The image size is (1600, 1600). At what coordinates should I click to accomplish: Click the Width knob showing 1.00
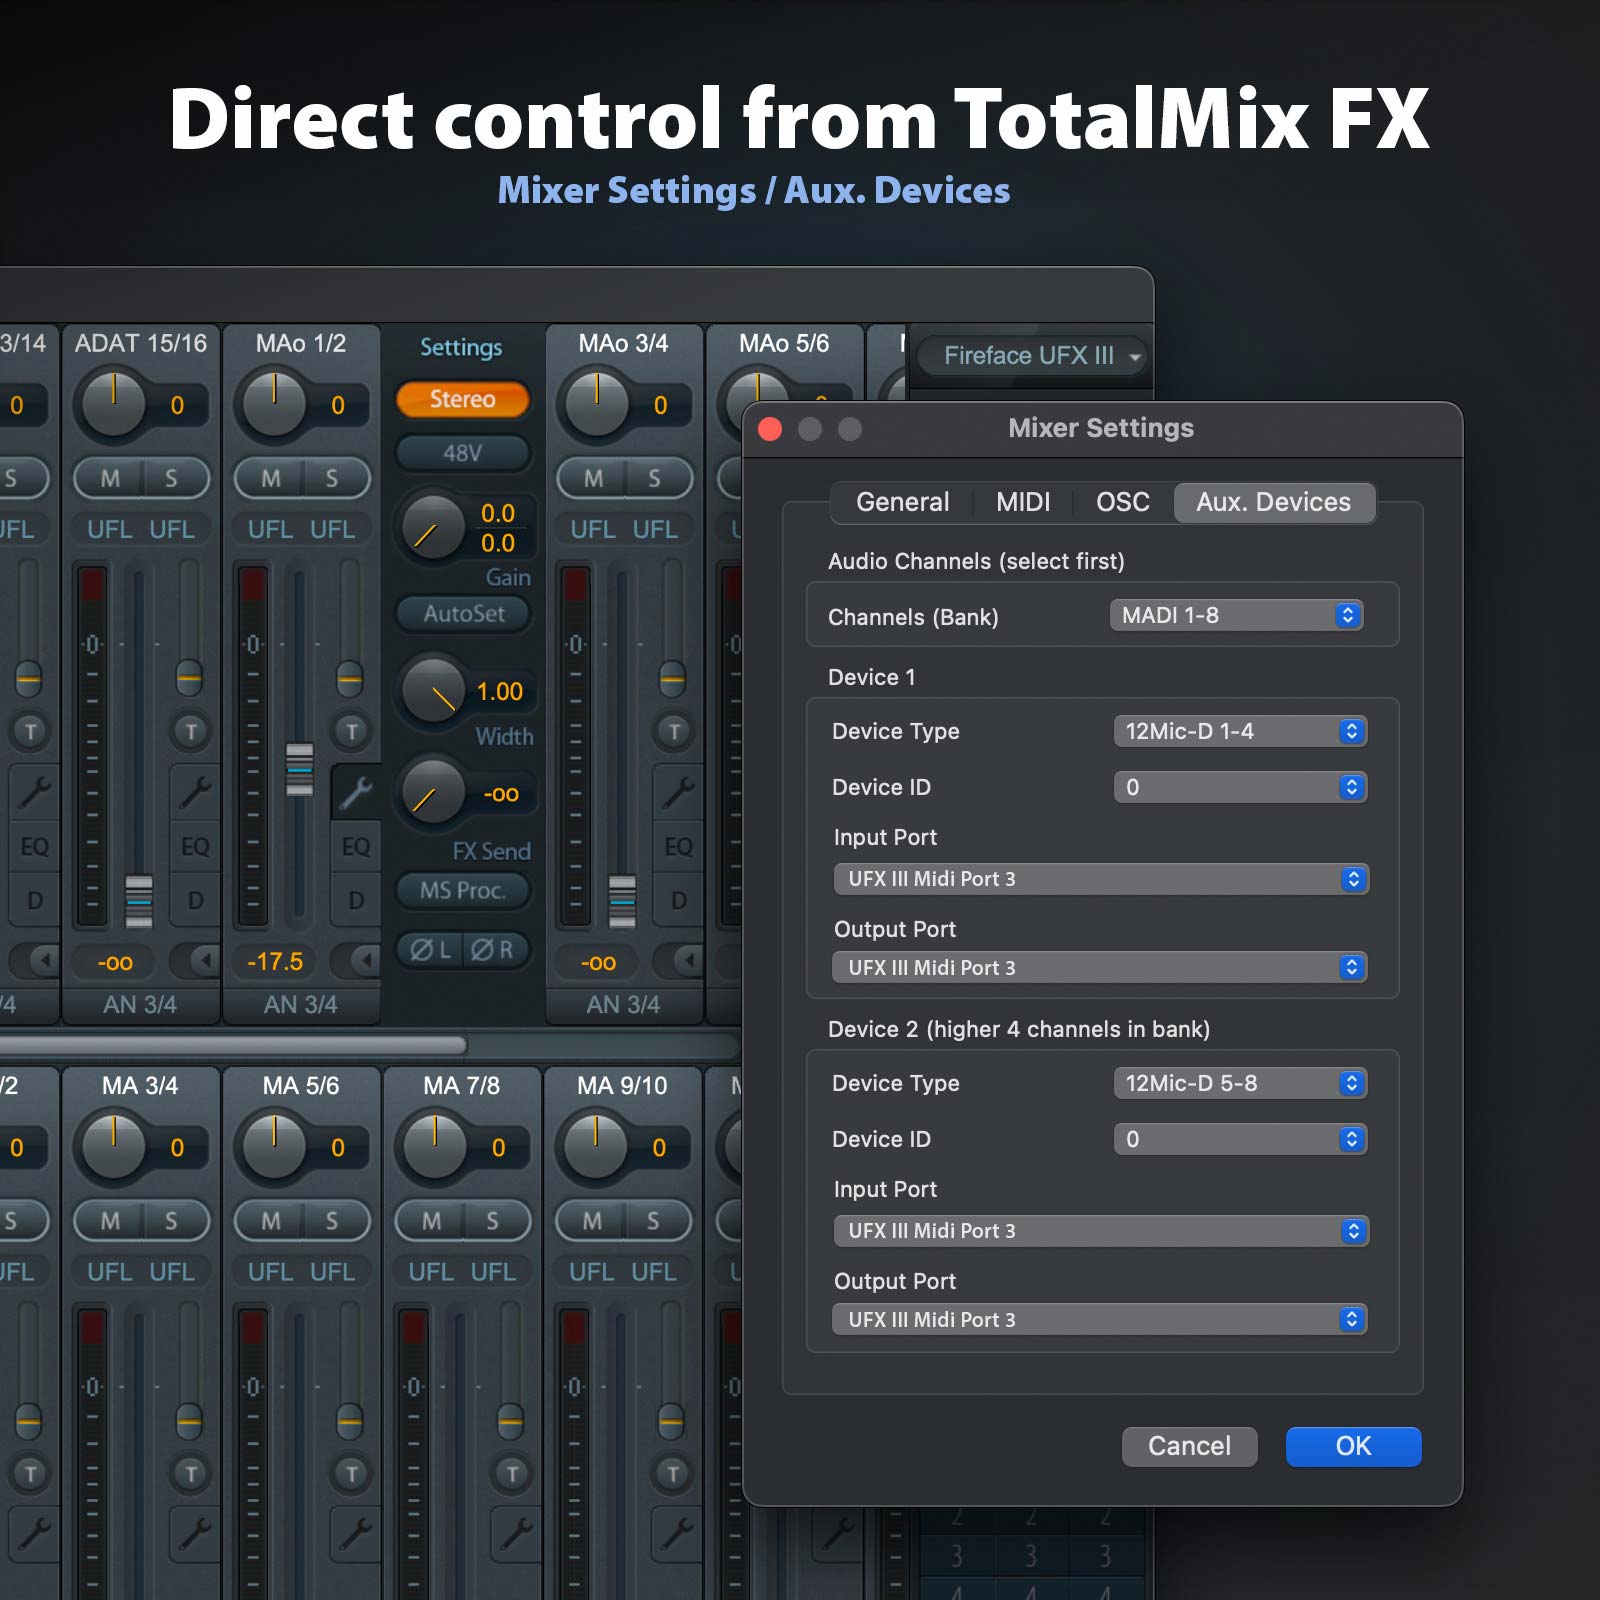(x=433, y=690)
